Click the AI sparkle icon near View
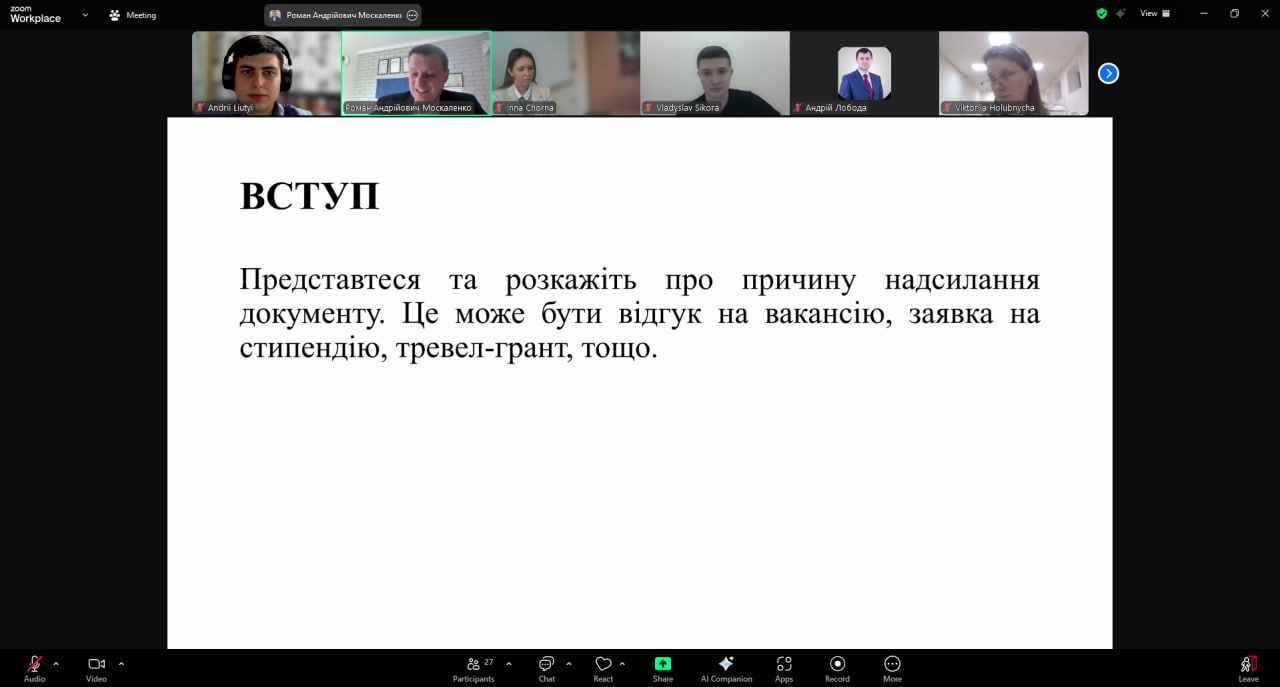This screenshot has height=687, width=1280. pos(1121,14)
